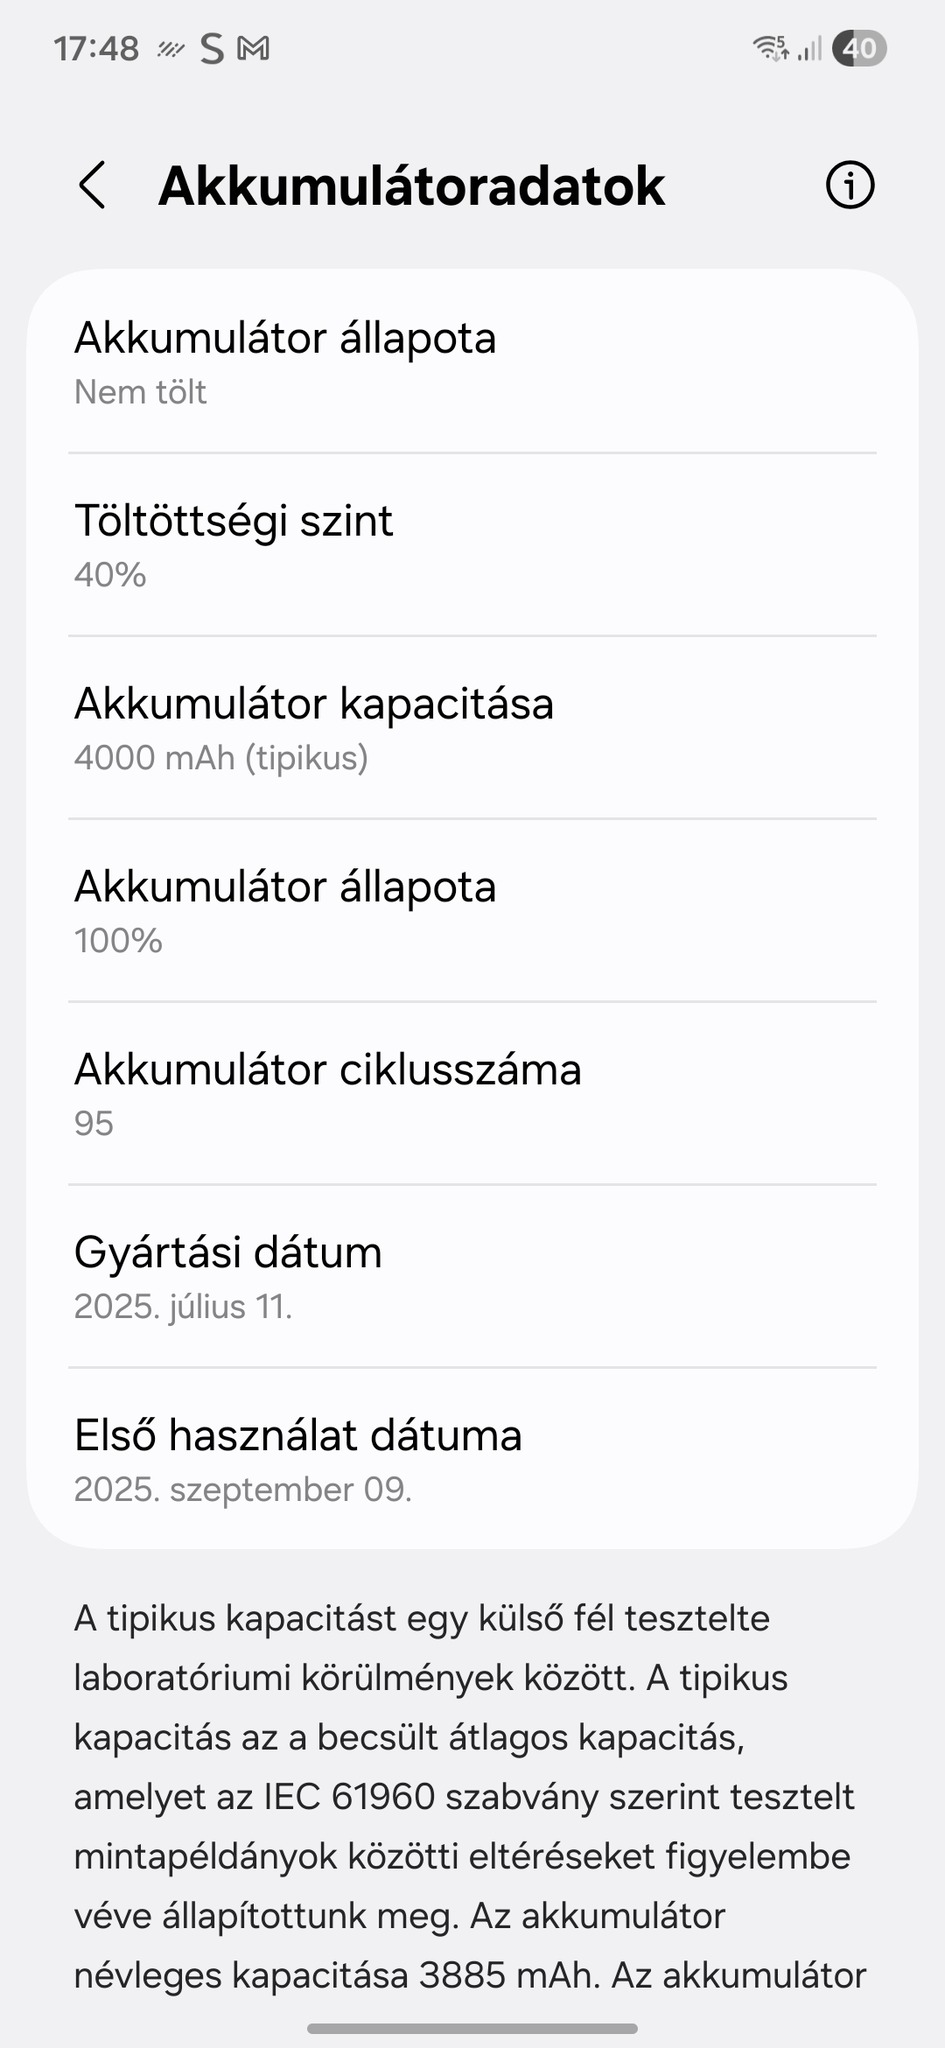The width and height of the screenshot is (945, 2048).
Task: Tap the 17:48 clock in status bar
Action: click(x=96, y=48)
